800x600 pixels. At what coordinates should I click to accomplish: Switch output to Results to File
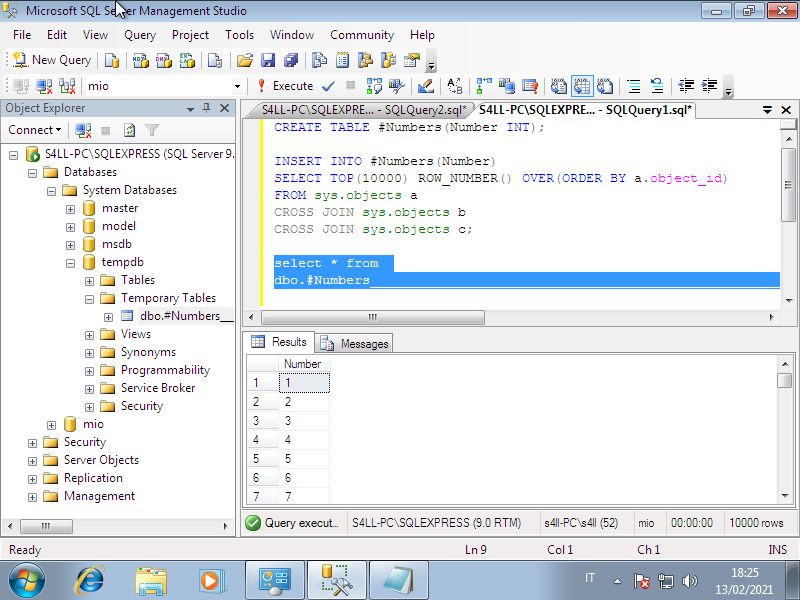[x=605, y=86]
